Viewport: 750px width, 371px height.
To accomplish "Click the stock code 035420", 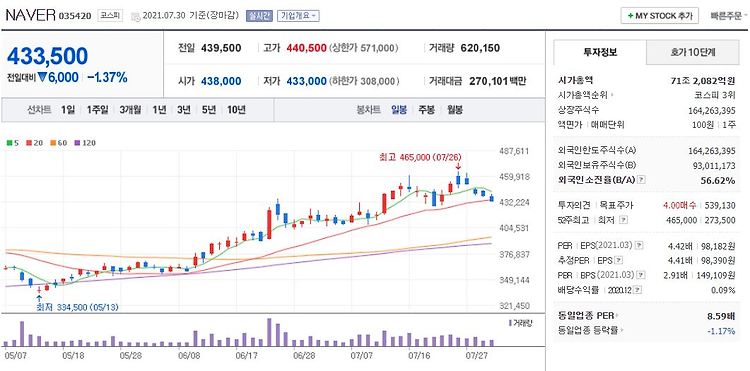I will coord(75,16).
